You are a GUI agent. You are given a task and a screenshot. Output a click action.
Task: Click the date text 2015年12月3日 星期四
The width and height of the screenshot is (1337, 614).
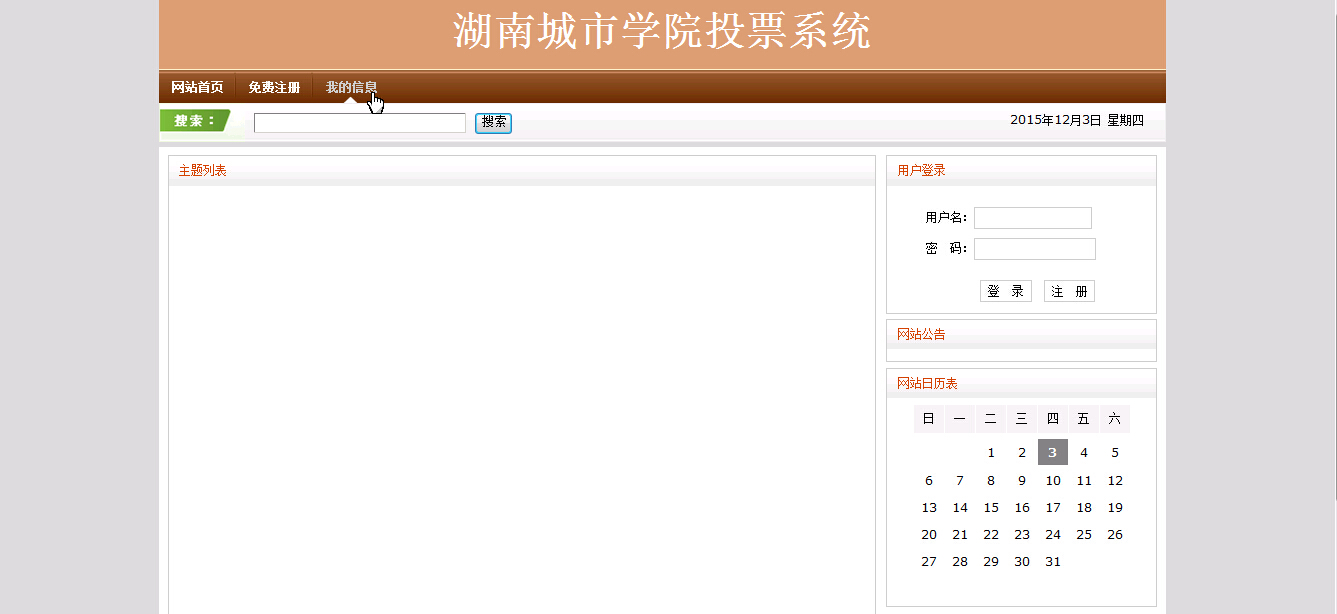click(x=1077, y=120)
